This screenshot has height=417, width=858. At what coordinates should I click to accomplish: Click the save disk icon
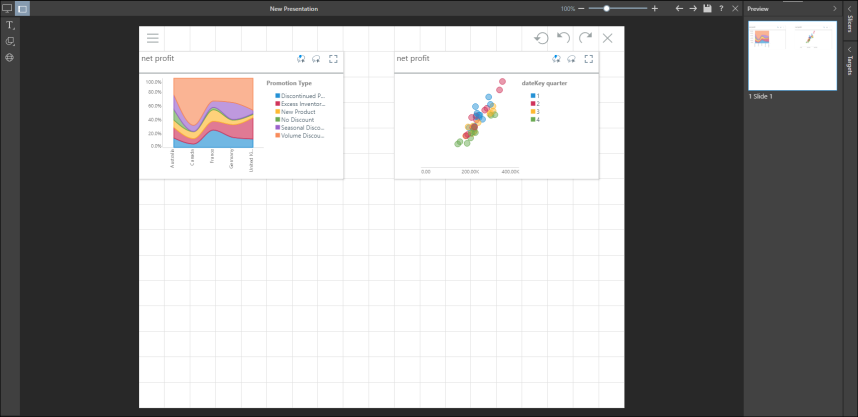(x=708, y=8)
